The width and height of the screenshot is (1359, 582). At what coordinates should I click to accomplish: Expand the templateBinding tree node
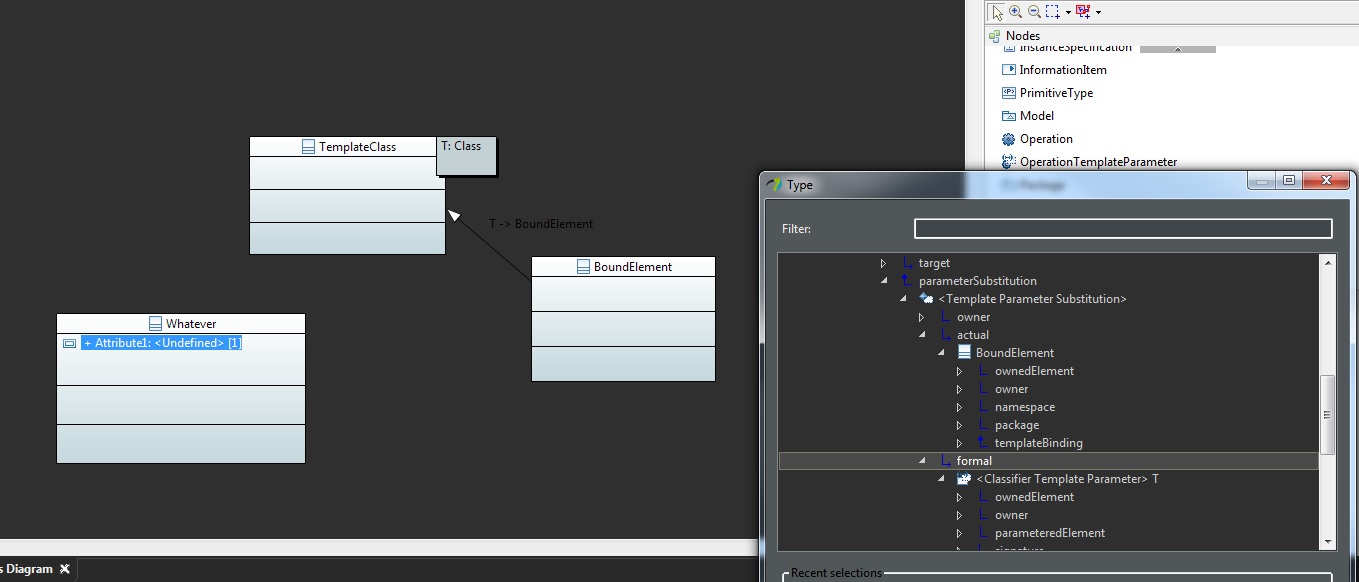(x=959, y=443)
